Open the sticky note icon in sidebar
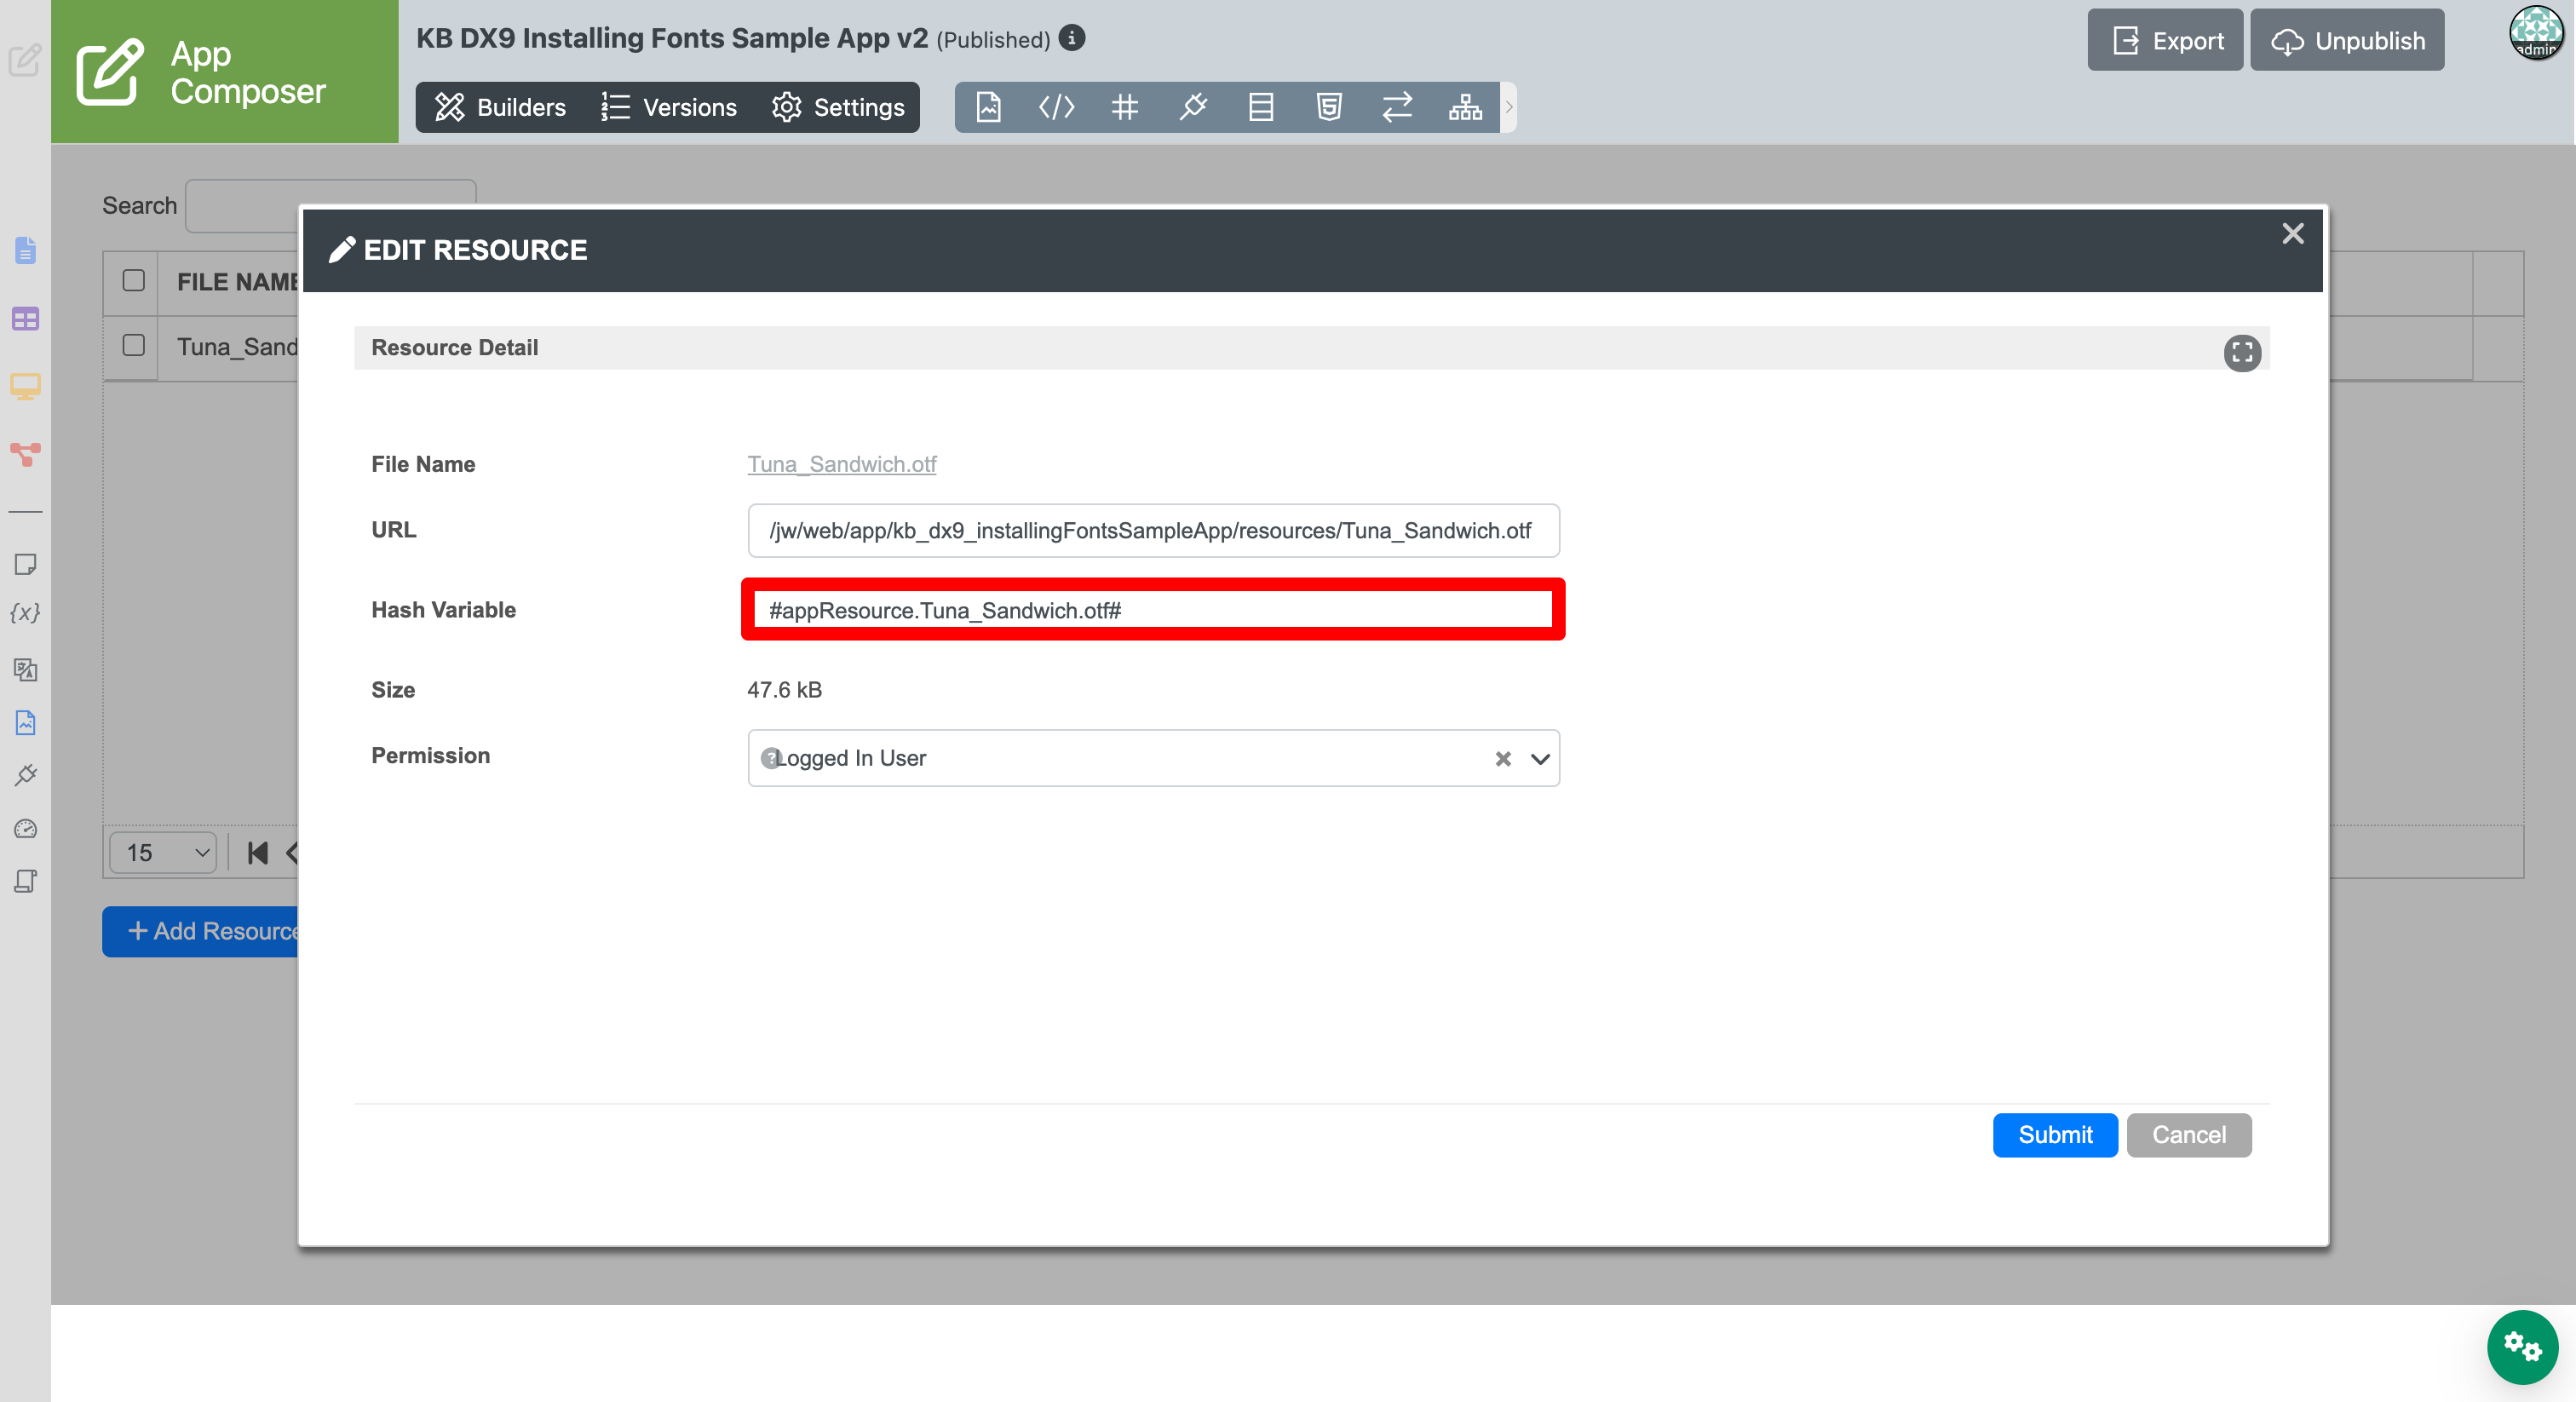2576x1402 pixels. [x=26, y=564]
